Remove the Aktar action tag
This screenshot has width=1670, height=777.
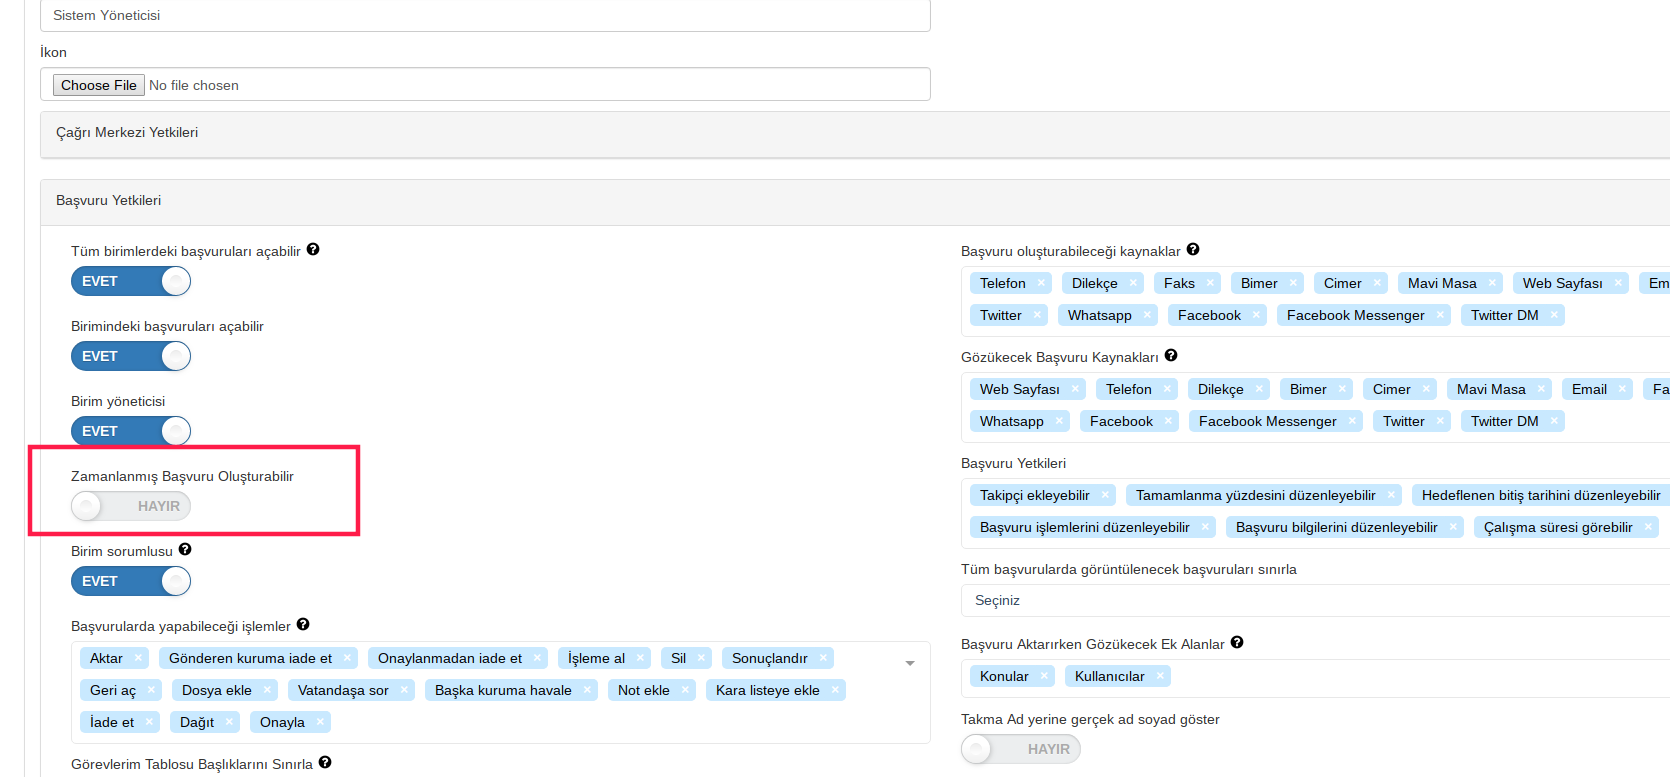(x=138, y=658)
